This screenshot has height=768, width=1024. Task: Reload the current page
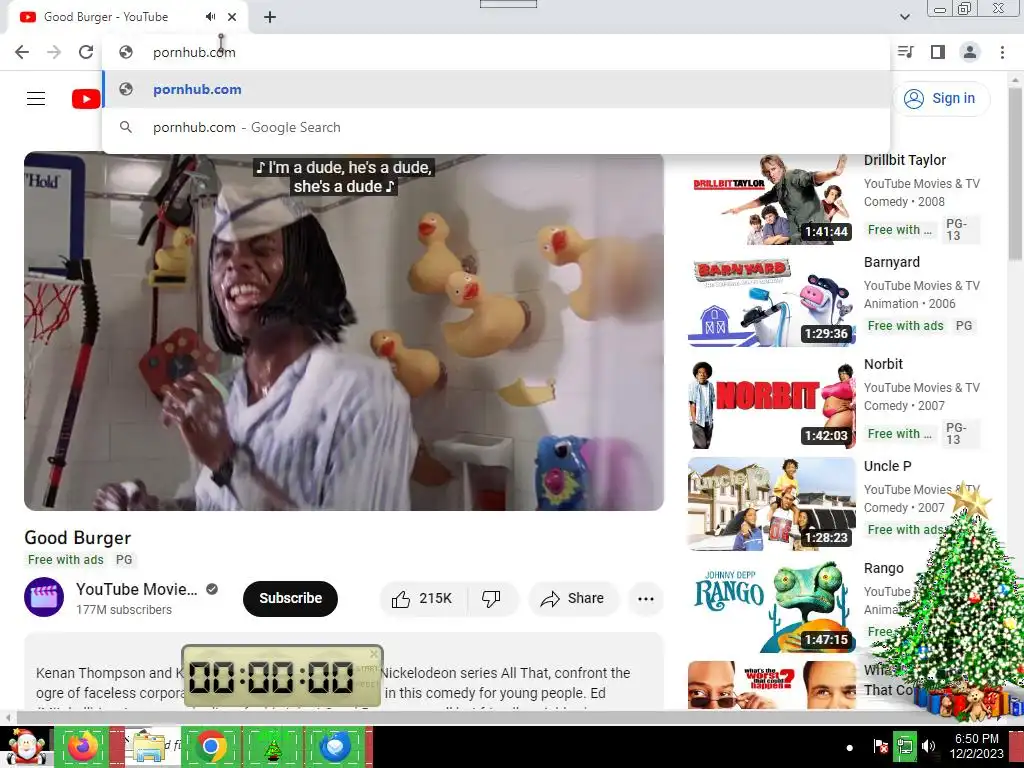click(86, 52)
